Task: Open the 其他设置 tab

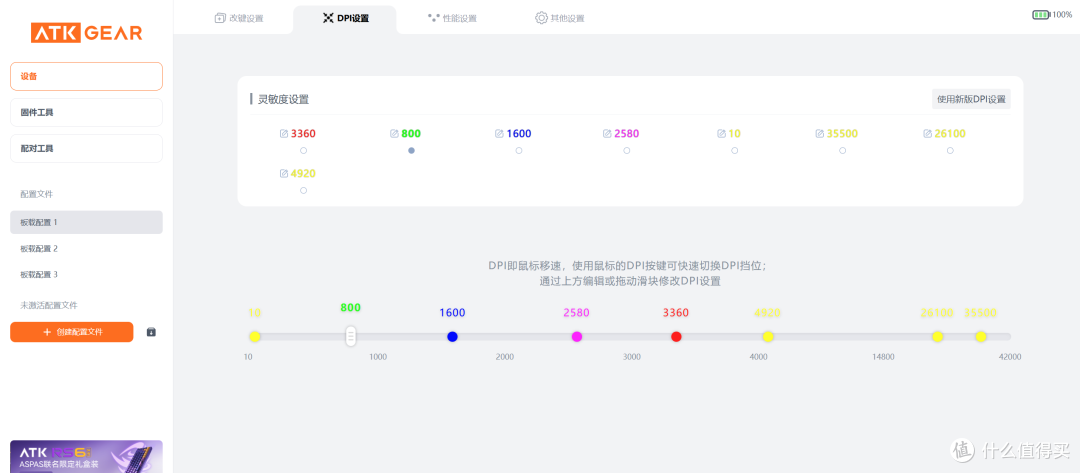Action: click(560, 18)
